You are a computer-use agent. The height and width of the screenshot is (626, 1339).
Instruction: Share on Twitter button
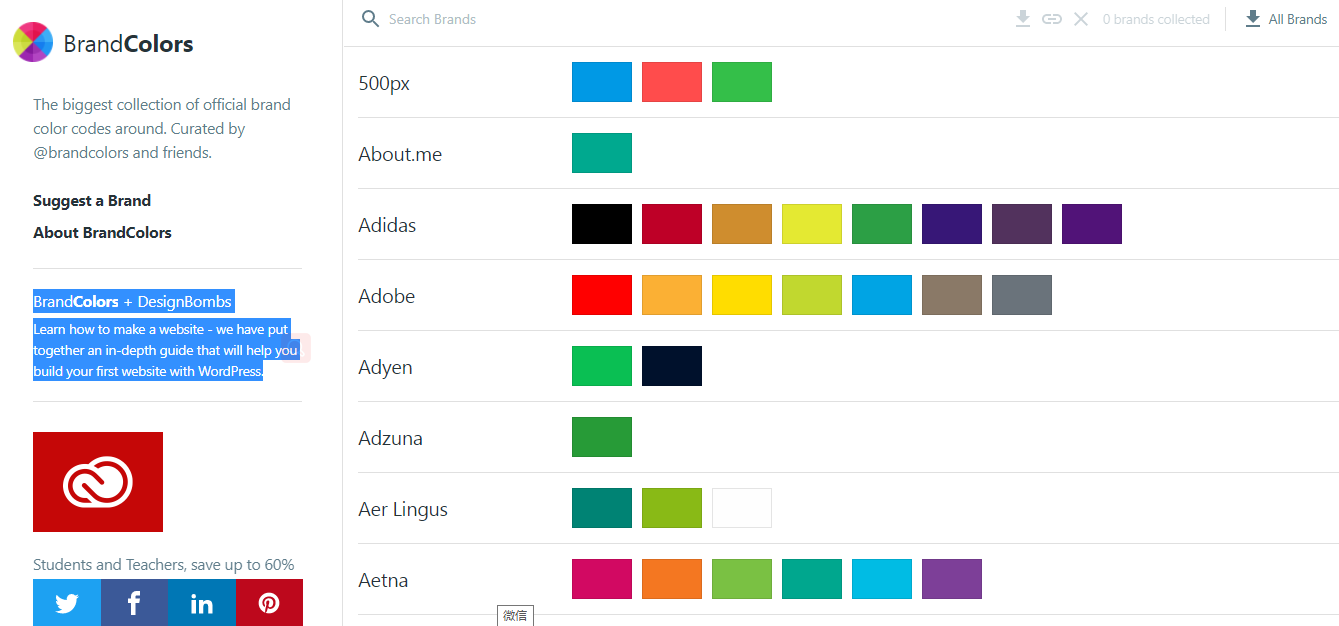(x=67, y=603)
